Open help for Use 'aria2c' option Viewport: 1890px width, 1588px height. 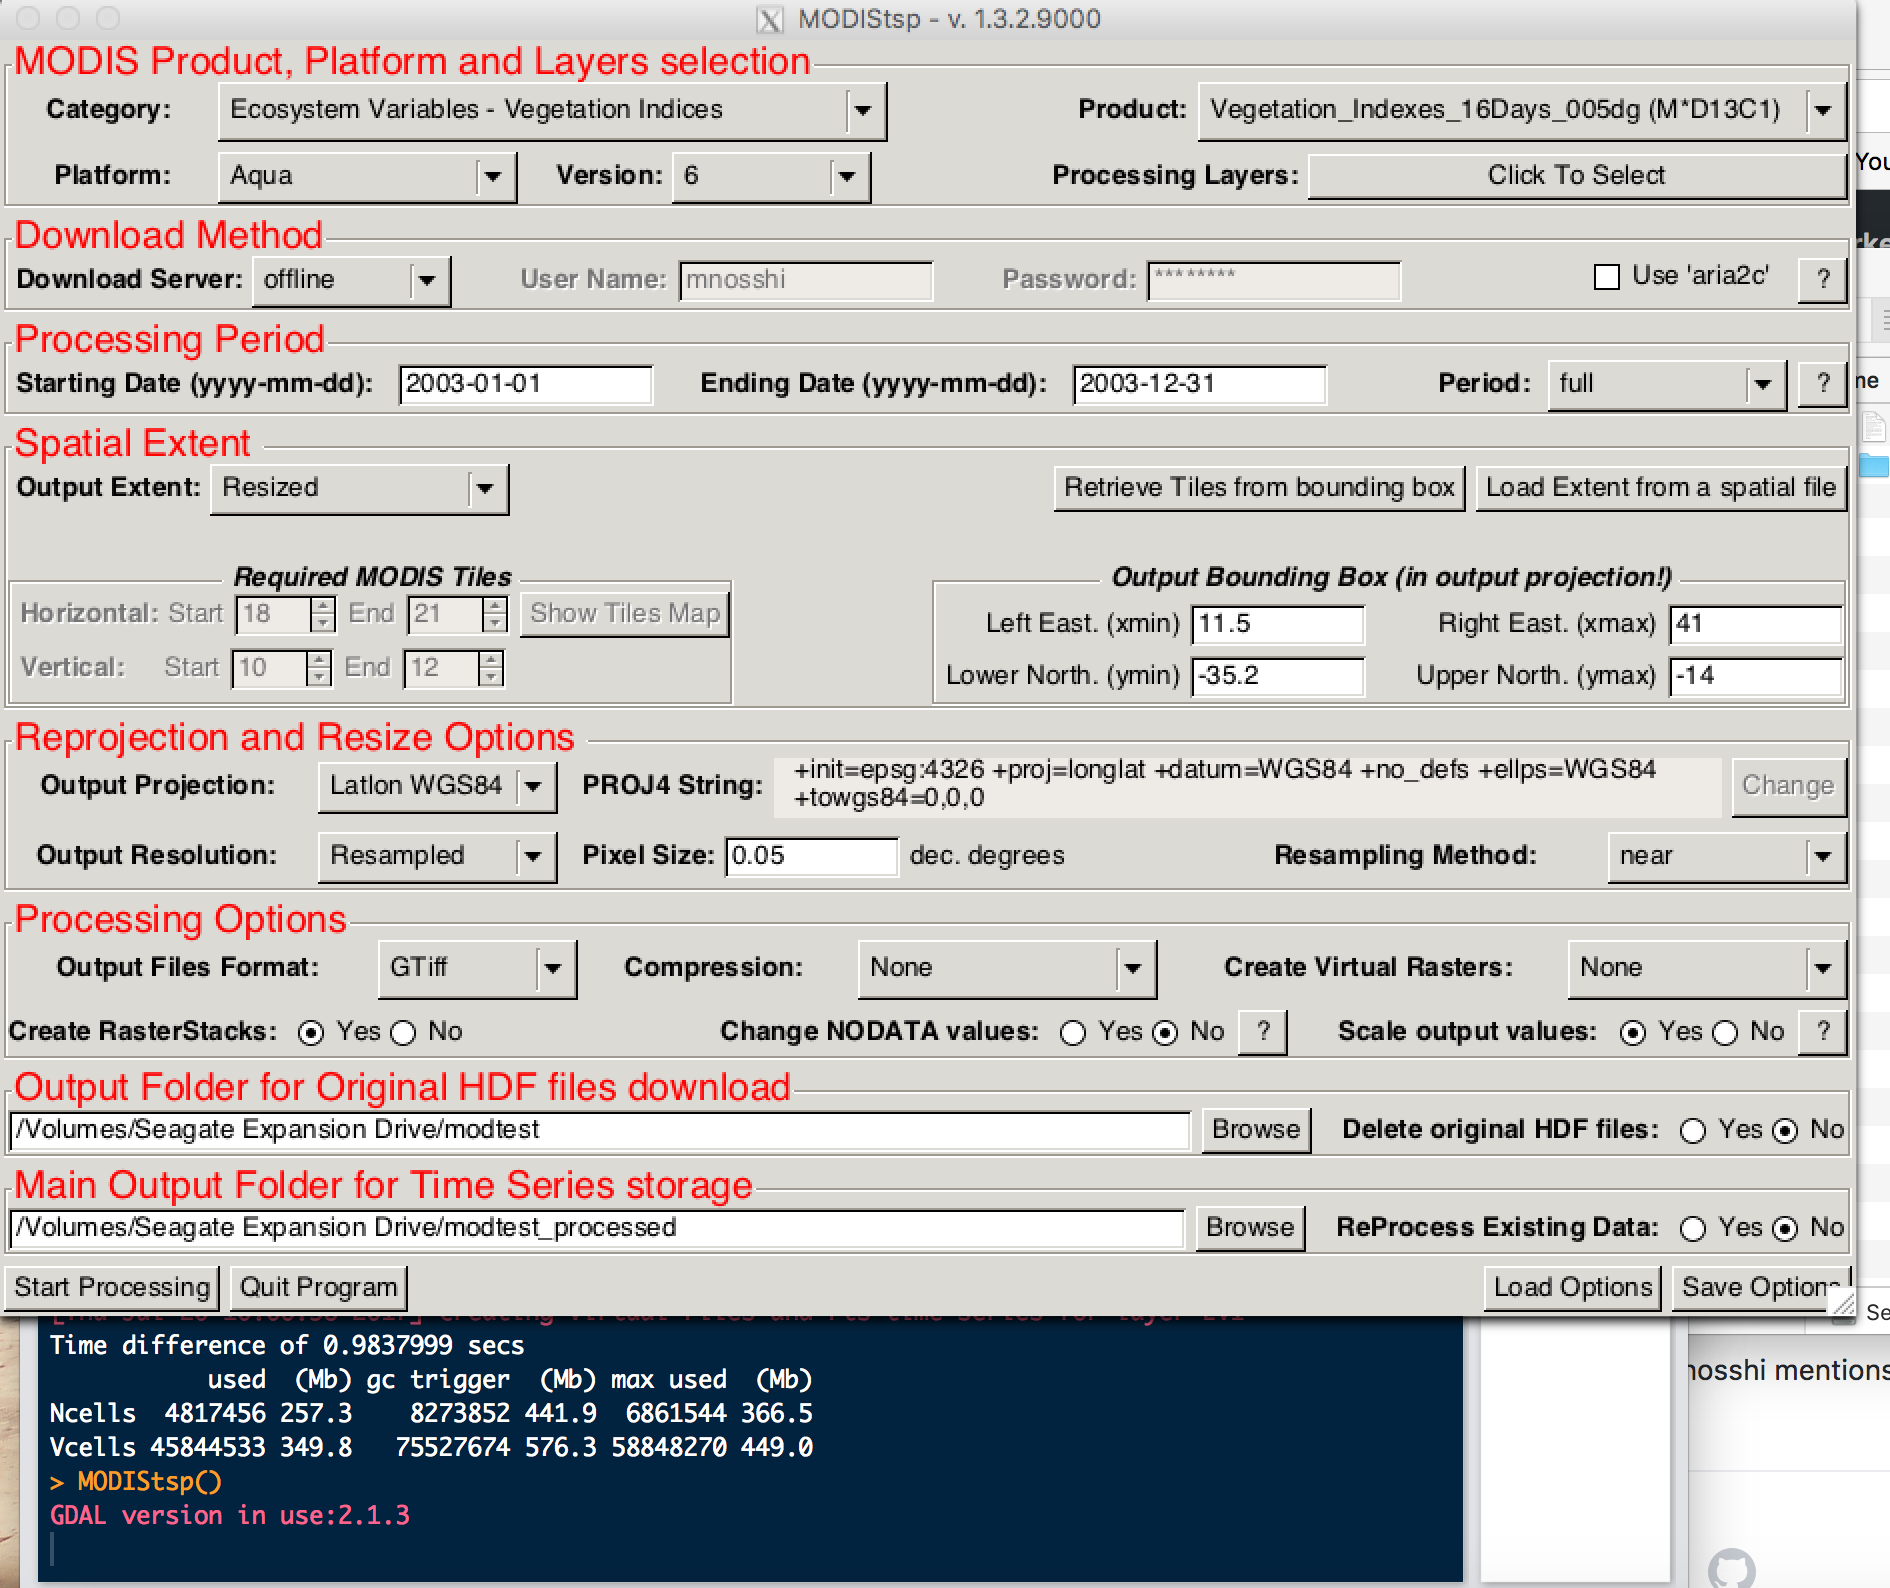pyautogui.click(x=1822, y=279)
